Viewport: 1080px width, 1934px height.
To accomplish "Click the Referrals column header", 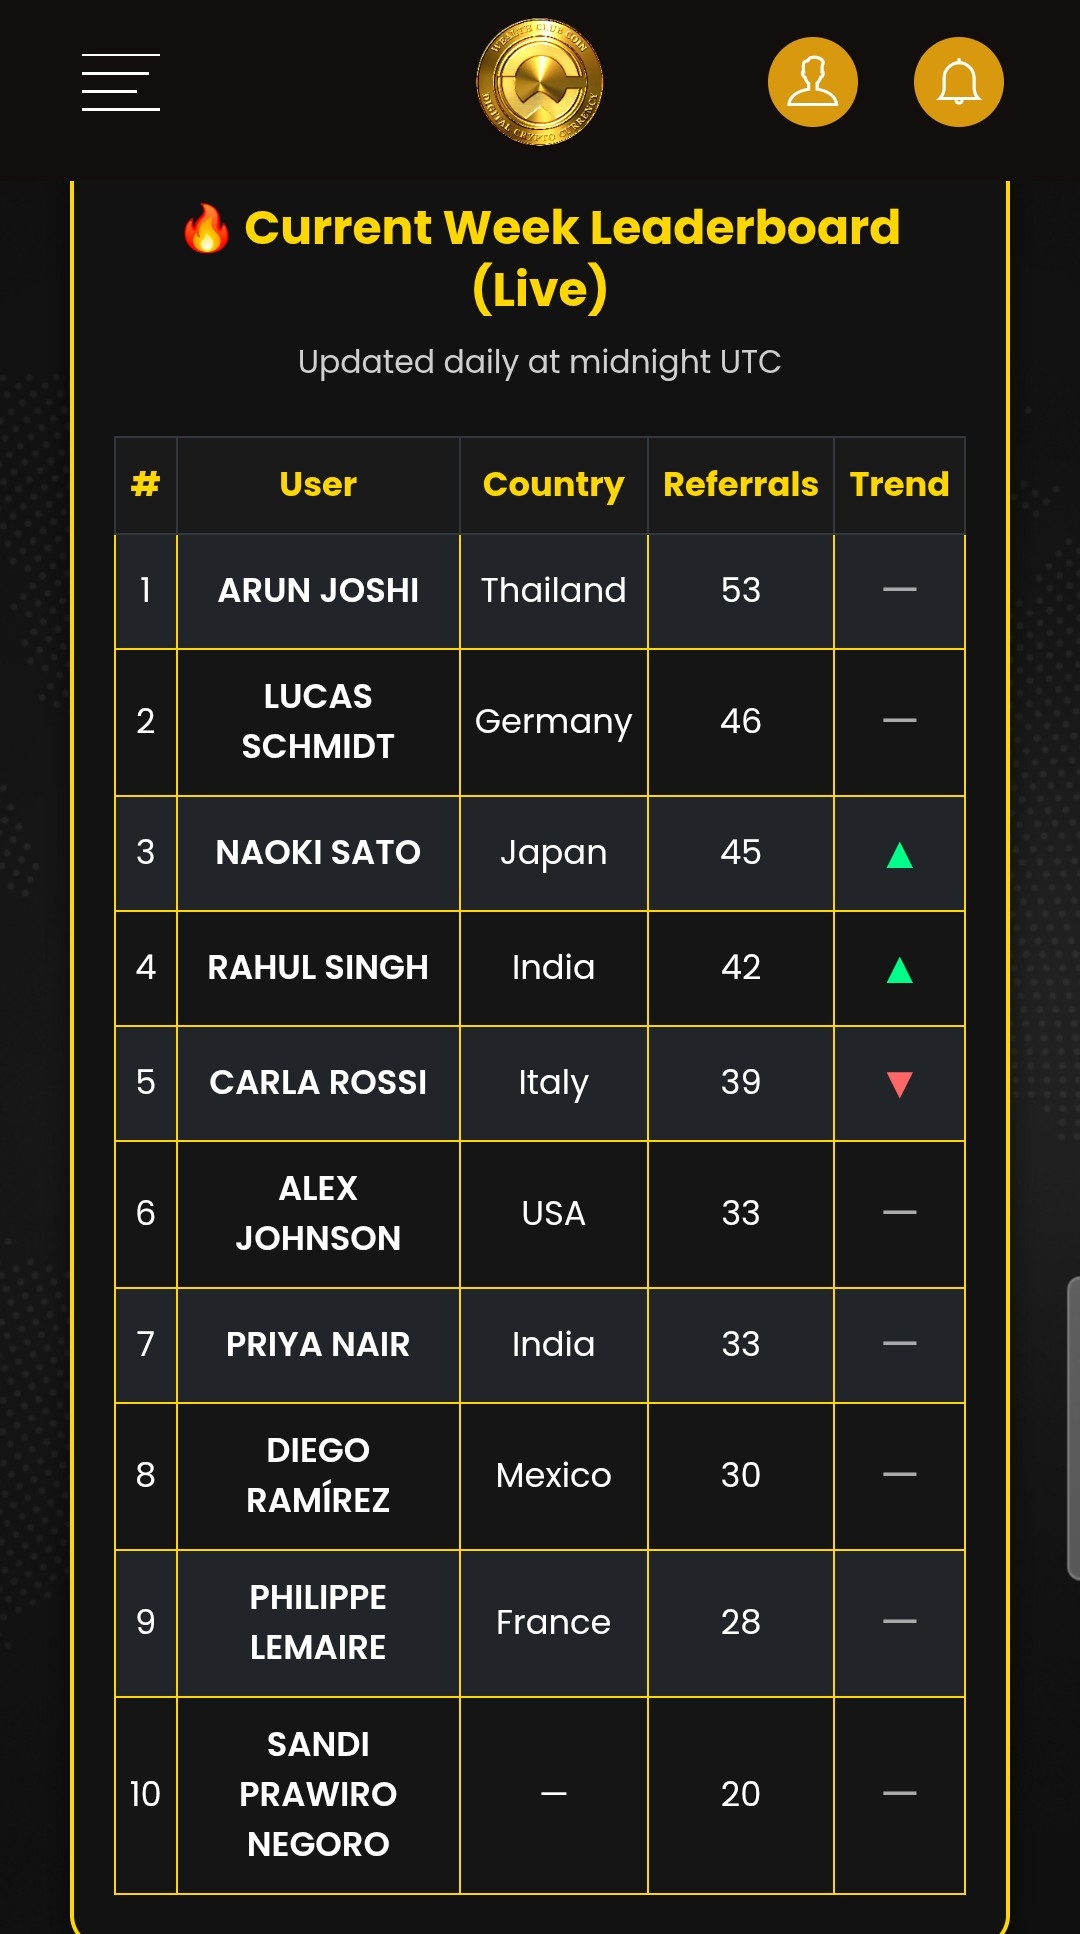I will (x=740, y=485).
